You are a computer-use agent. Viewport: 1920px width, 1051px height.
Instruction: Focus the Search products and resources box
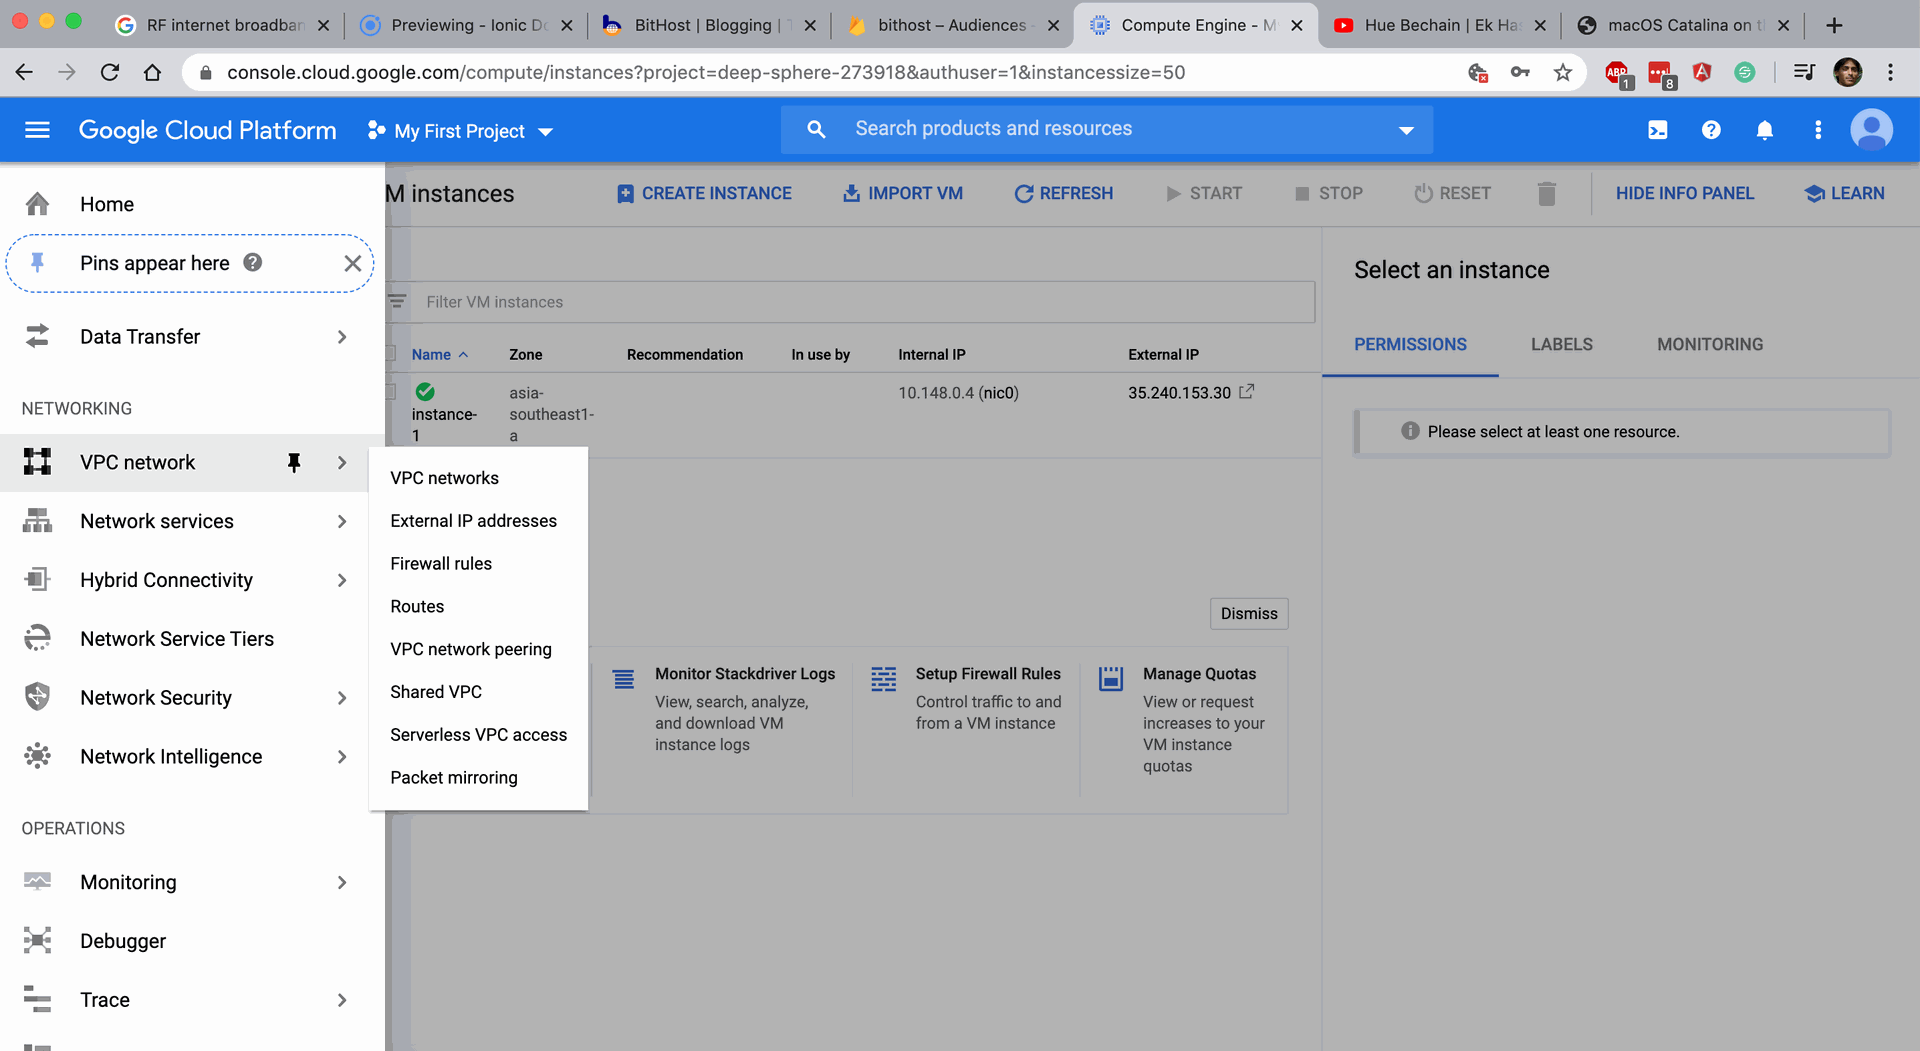click(x=1106, y=129)
